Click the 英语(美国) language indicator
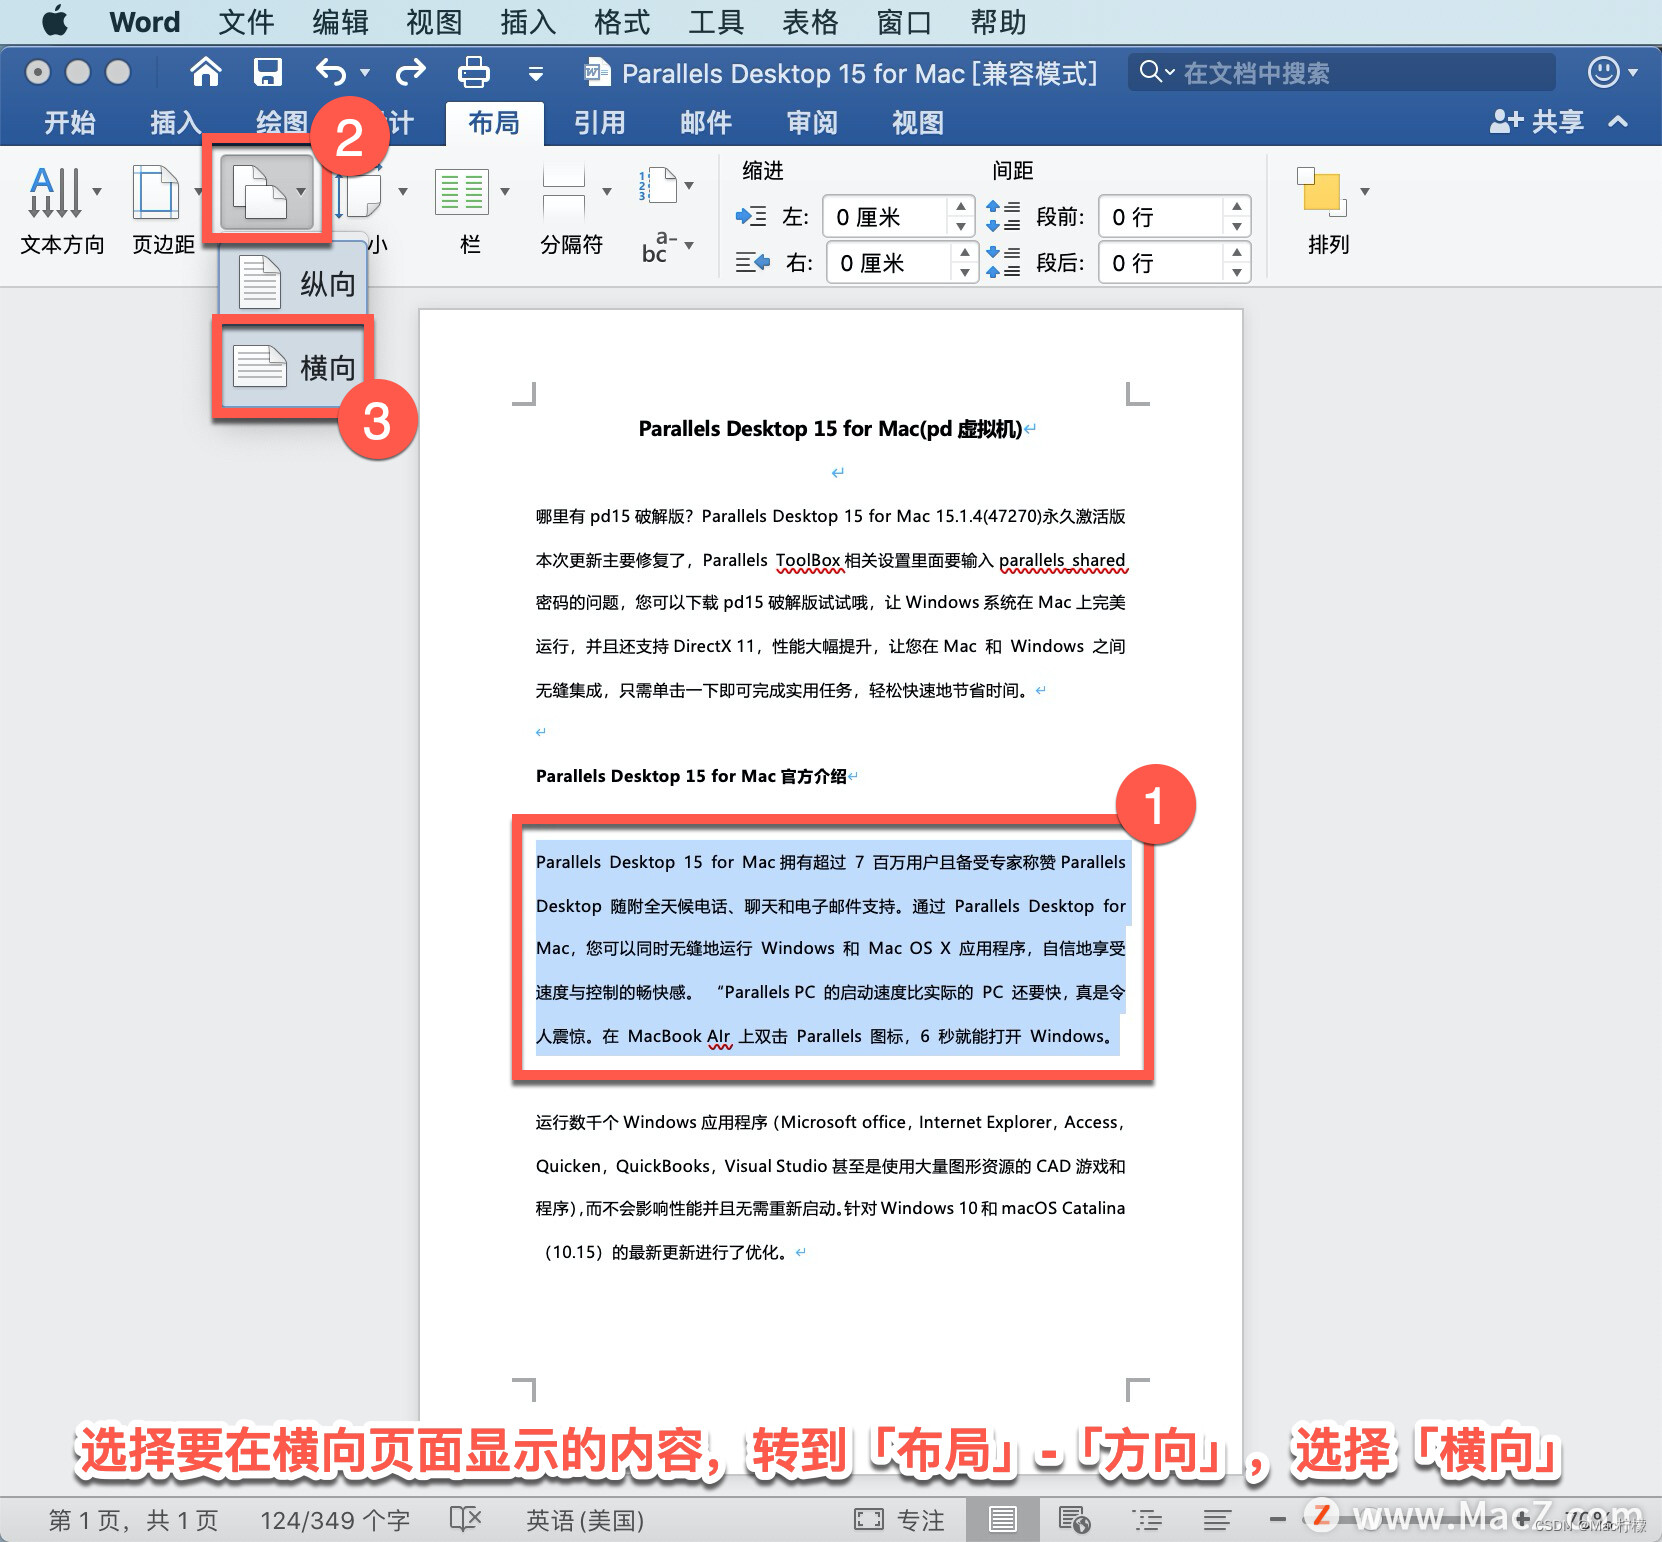Viewport: 1662px width, 1542px height. (x=585, y=1521)
